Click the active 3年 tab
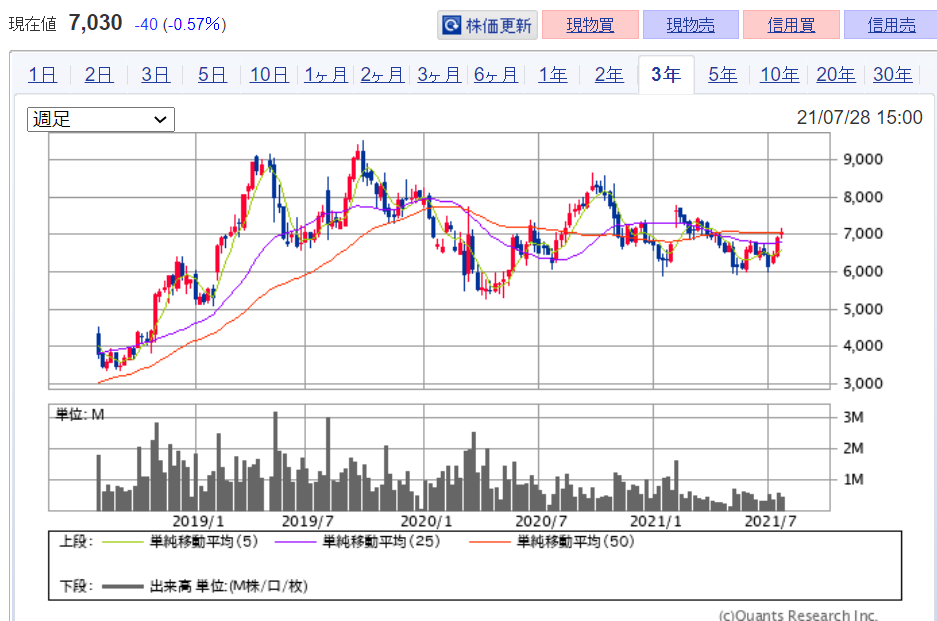The width and height of the screenshot is (937, 621). (666, 75)
